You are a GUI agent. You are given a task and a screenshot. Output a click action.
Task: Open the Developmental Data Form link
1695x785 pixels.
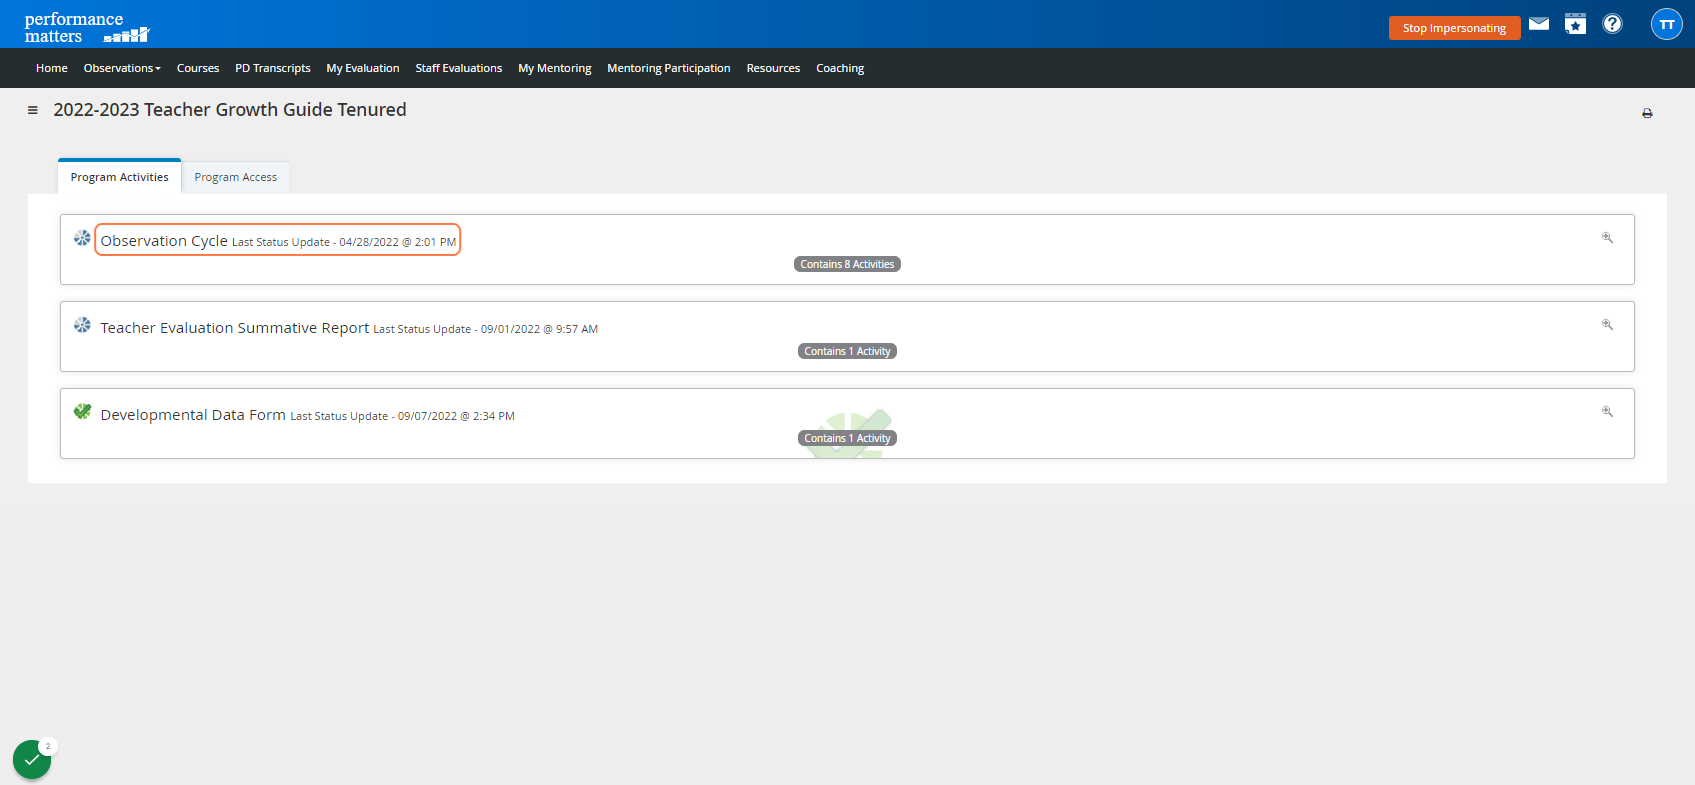pyautogui.click(x=193, y=415)
